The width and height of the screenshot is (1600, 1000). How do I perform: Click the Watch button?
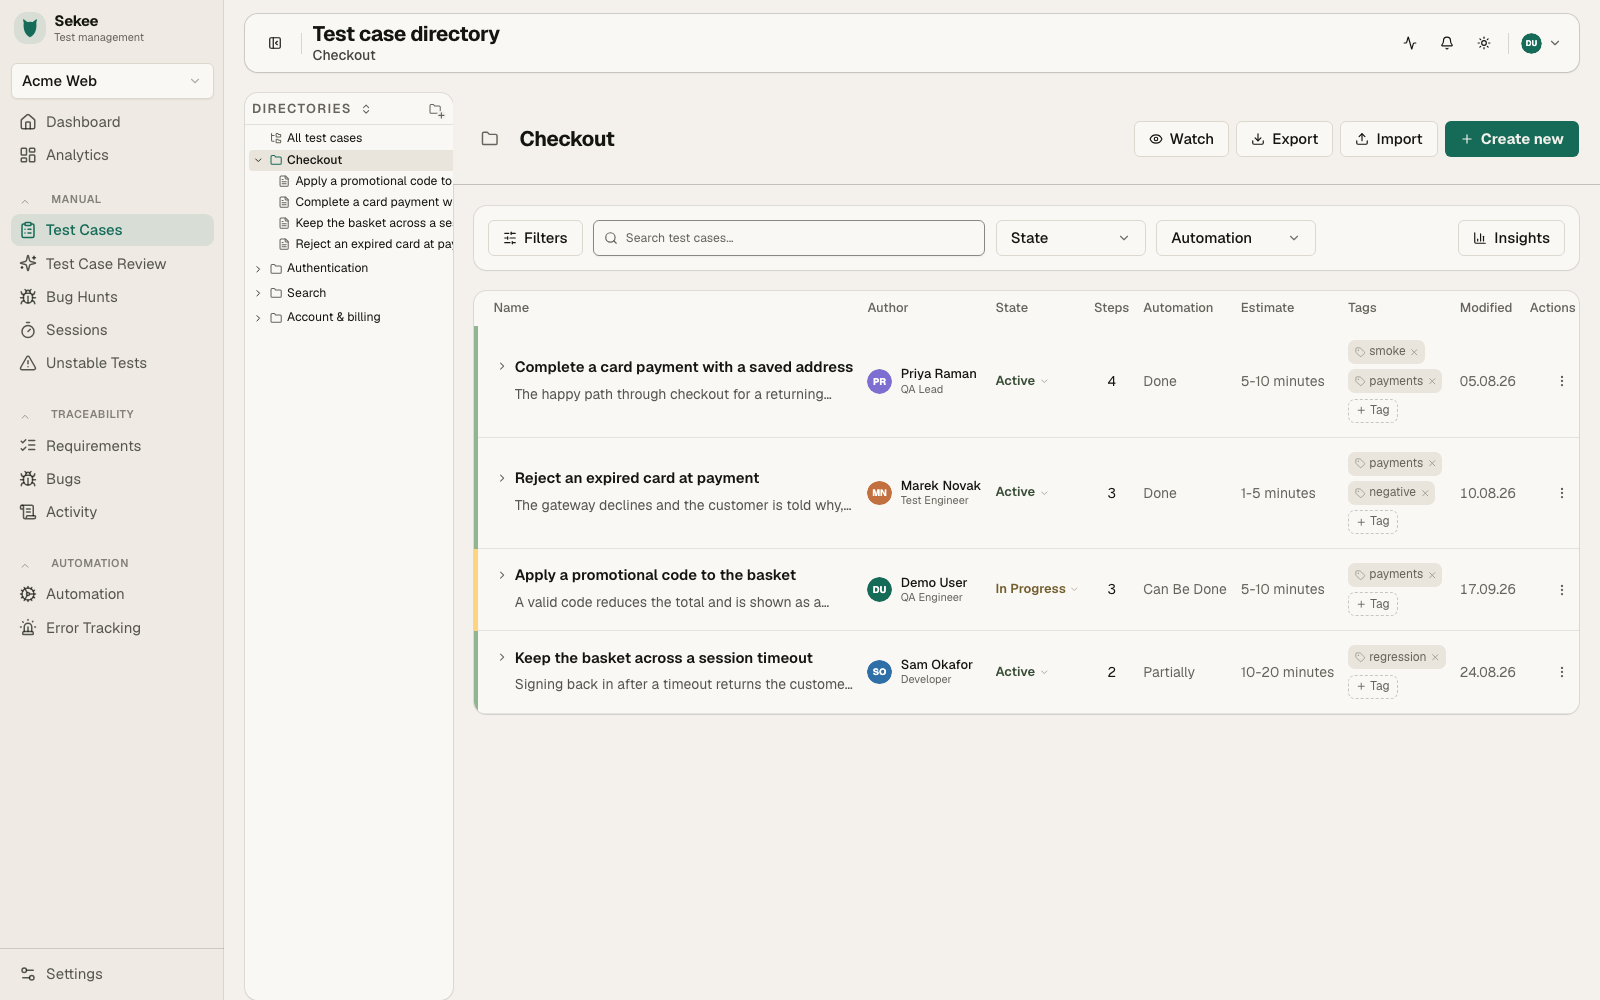click(1181, 139)
